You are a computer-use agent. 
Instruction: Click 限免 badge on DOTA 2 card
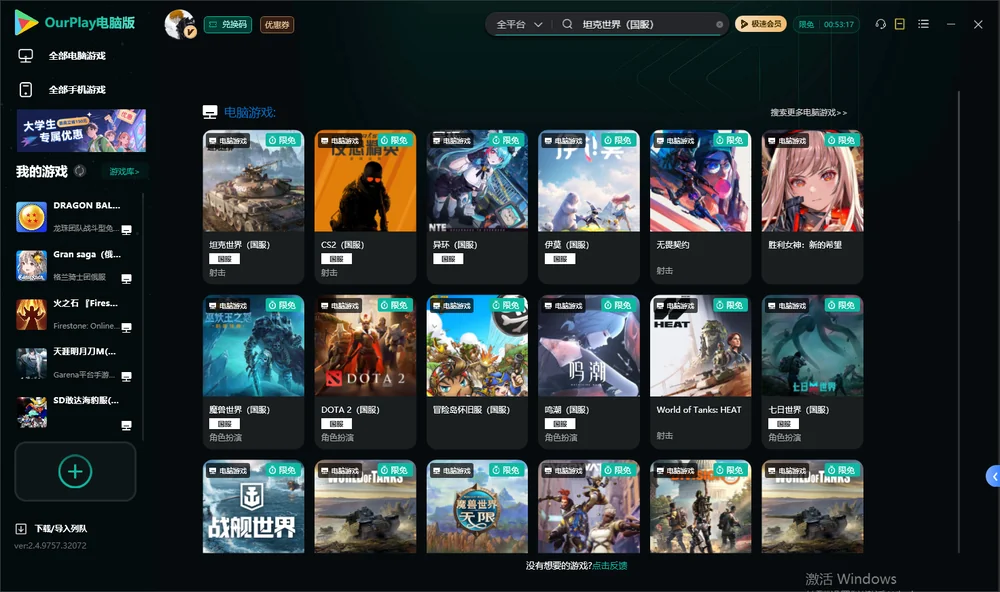[x=394, y=306]
